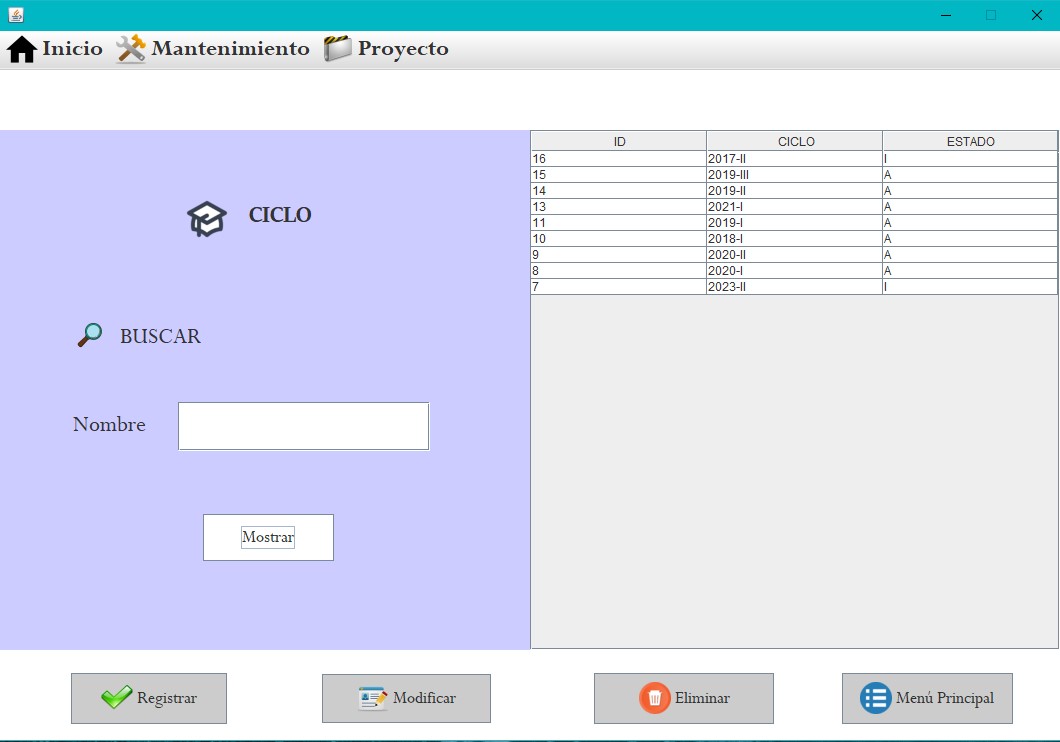Select the row with ID 9

click(x=794, y=255)
